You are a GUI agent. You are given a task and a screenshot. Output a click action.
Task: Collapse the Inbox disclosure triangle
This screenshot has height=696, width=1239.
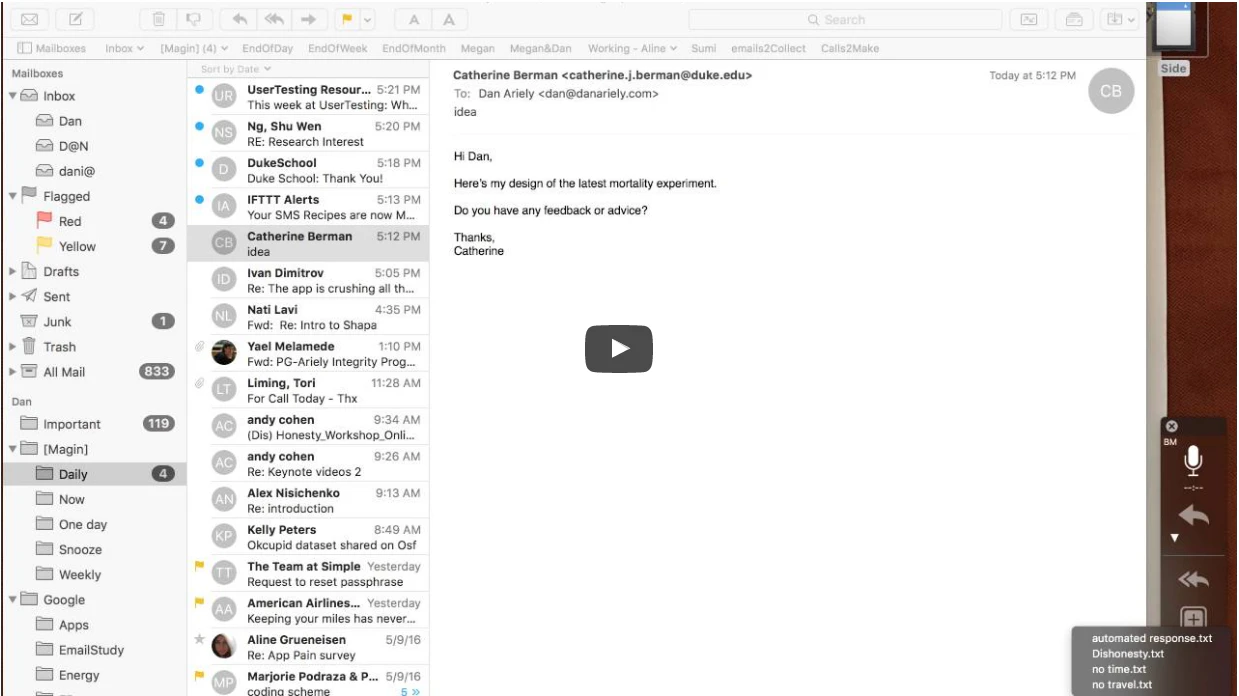13,96
